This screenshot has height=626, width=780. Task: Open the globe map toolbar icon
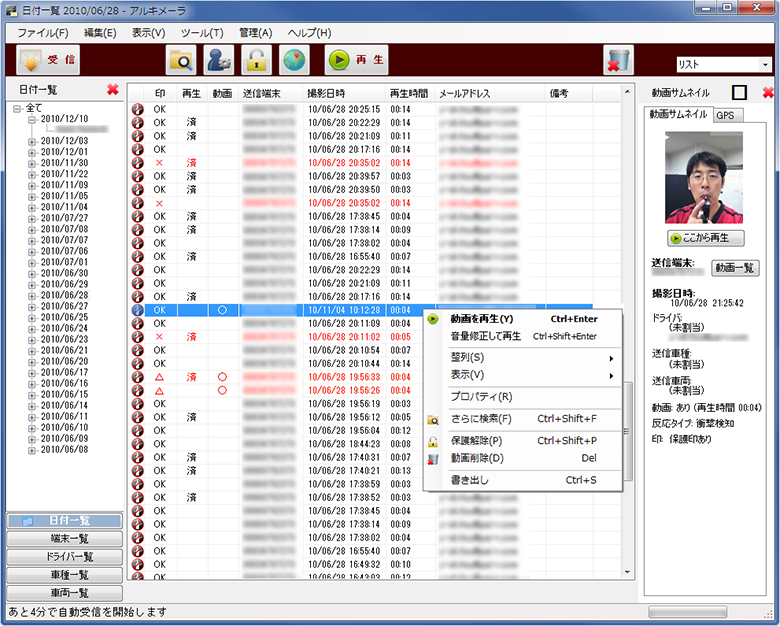point(294,60)
